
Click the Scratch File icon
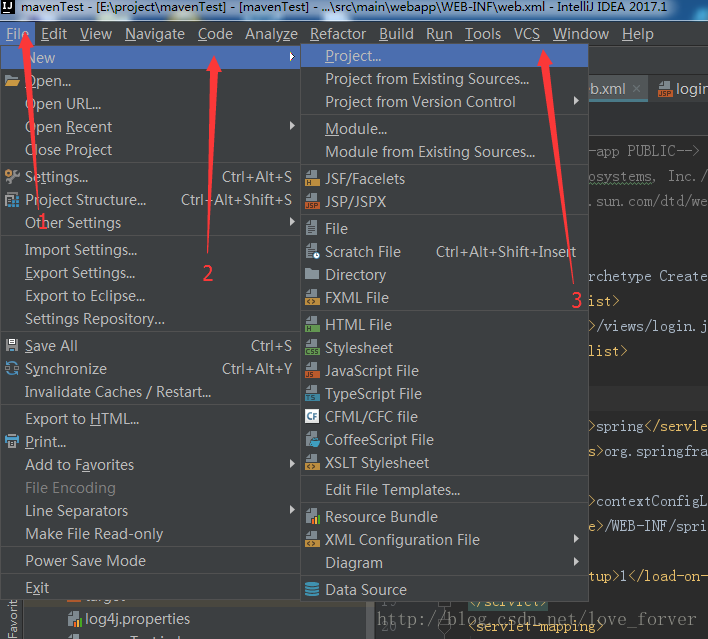312,251
